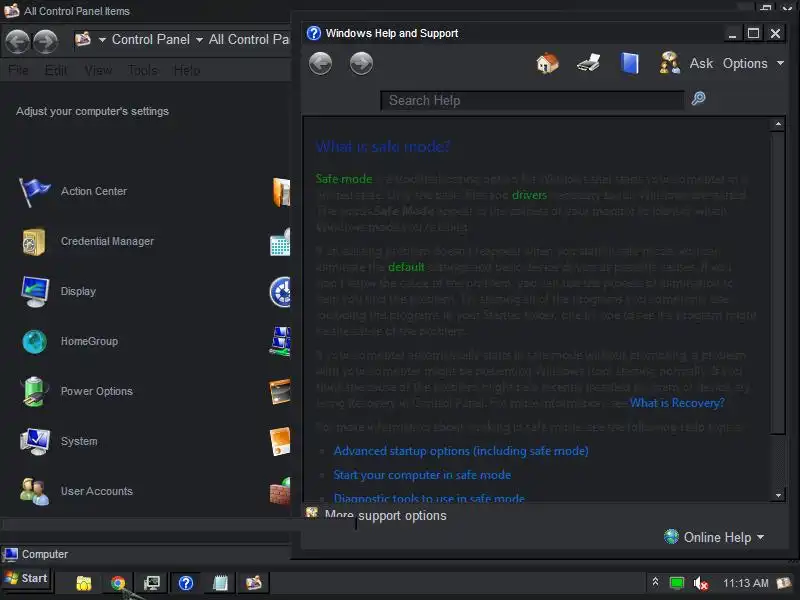Open the Start menu
Viewport: 800px width, 600px height.
pyautogui.click(x=27, y=579)
